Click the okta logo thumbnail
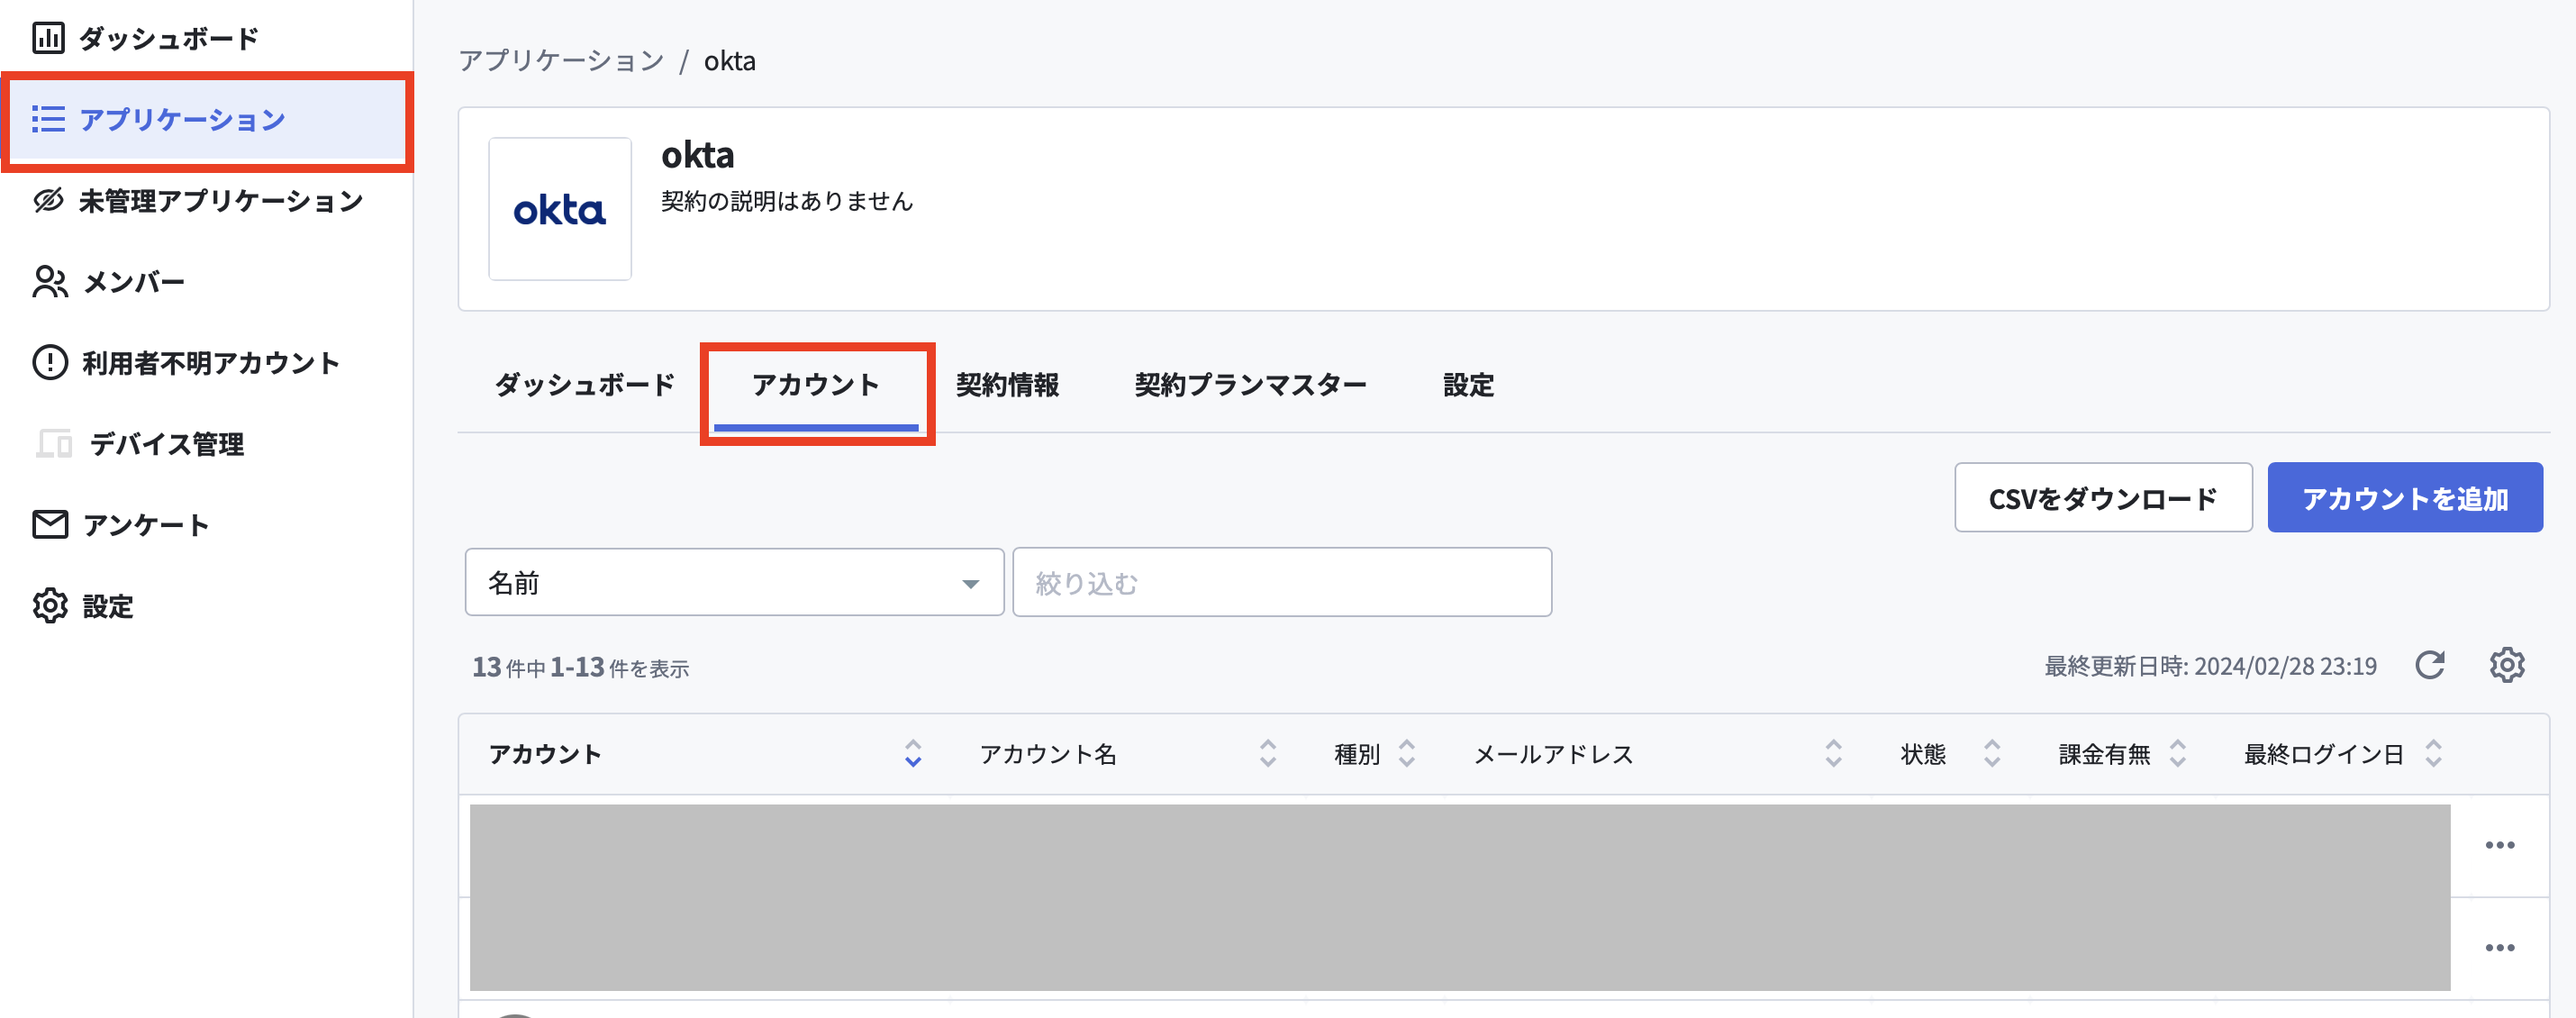2576x1018 pixels. (560, 209)
